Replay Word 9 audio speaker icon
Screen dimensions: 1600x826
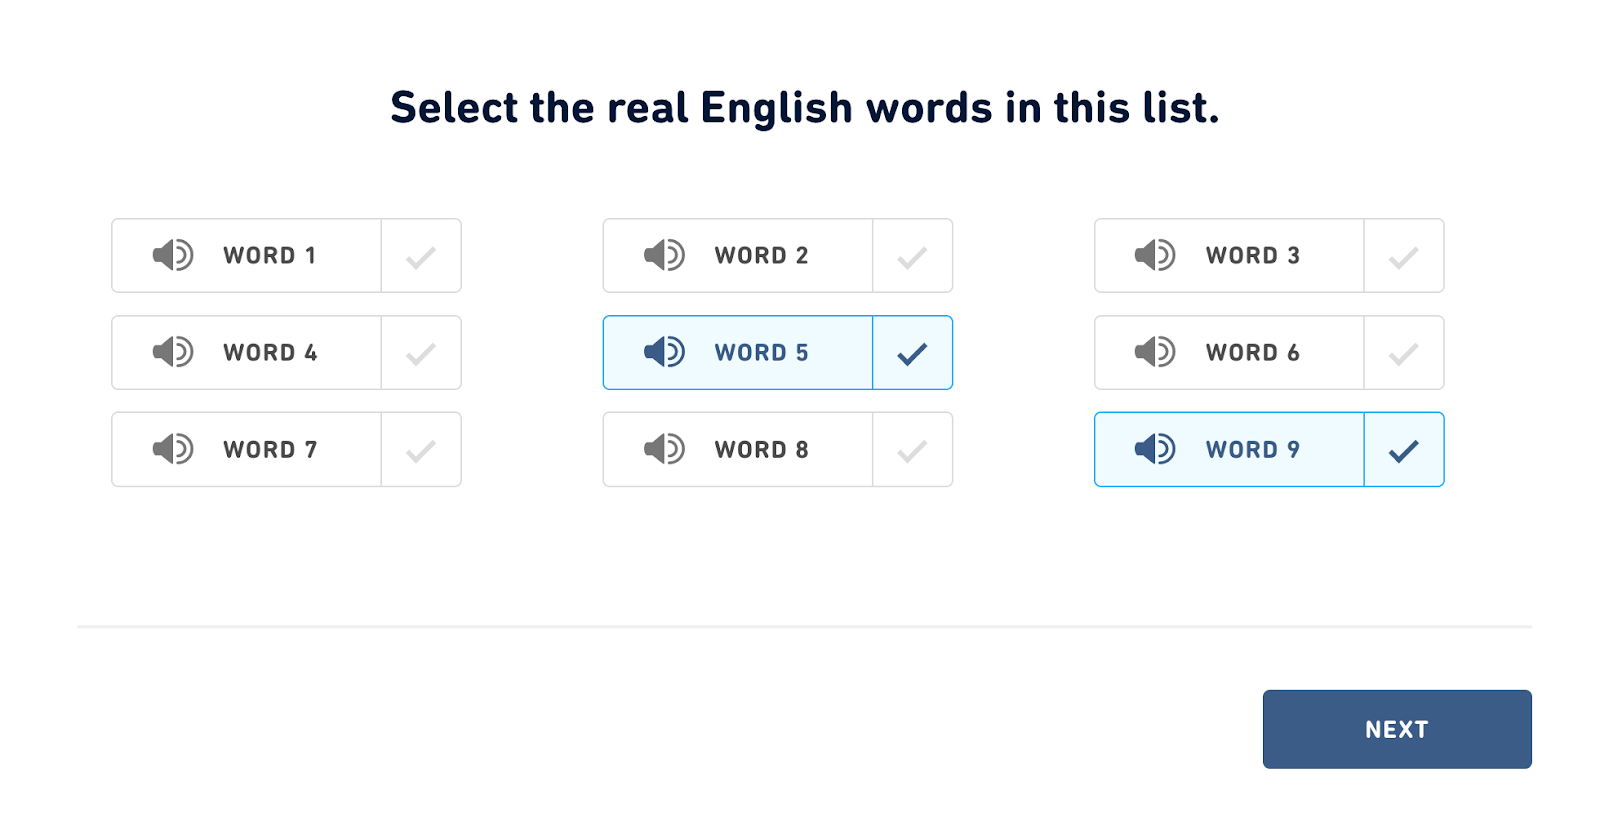coord(1155,449)
